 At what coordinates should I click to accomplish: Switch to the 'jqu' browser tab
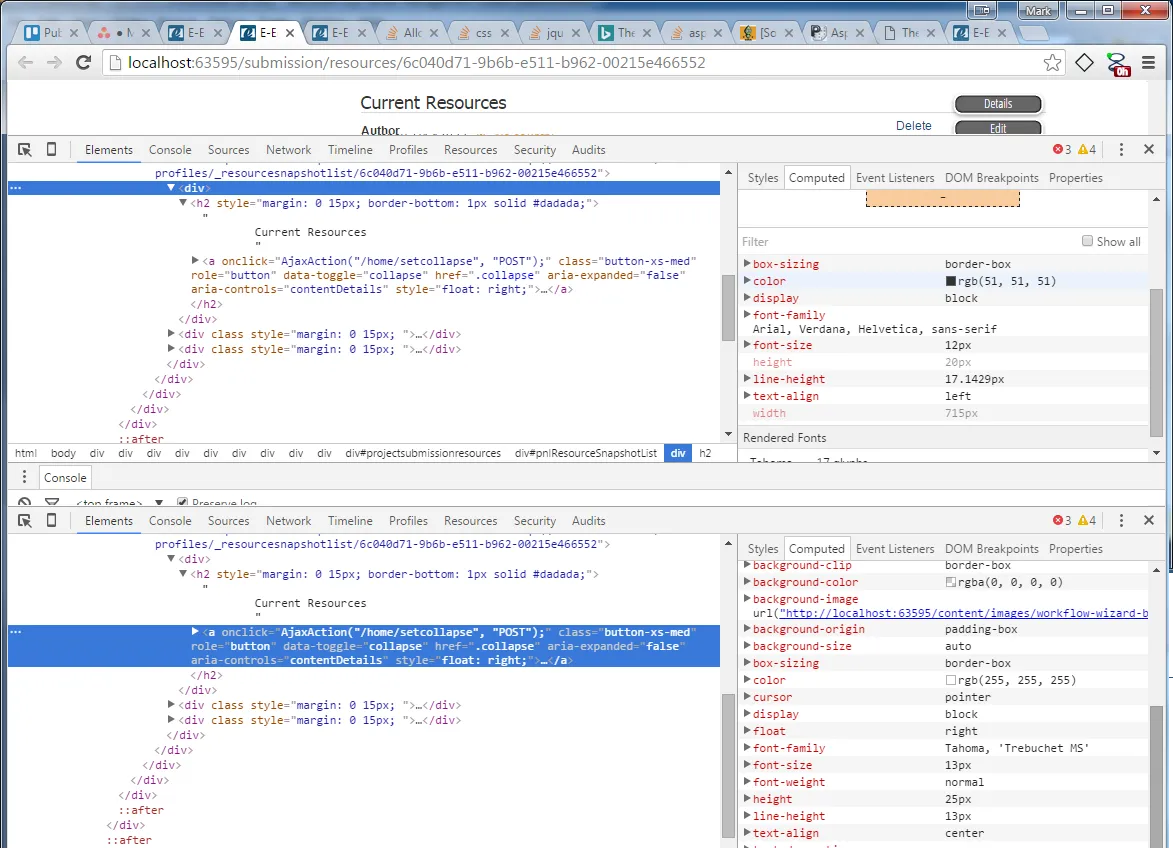click(x=551, y=33)
